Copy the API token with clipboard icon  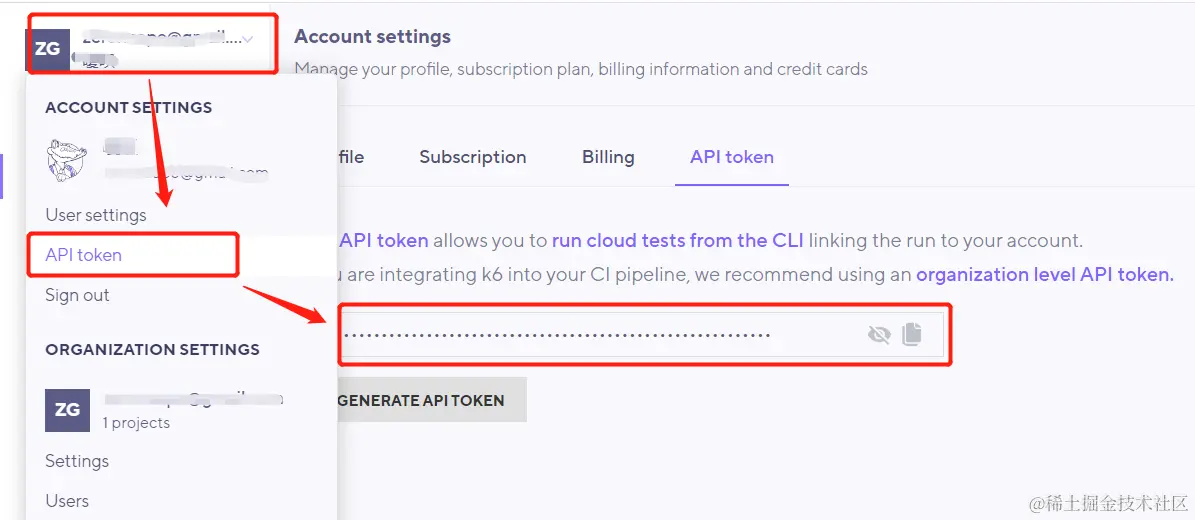click(911, 334)
